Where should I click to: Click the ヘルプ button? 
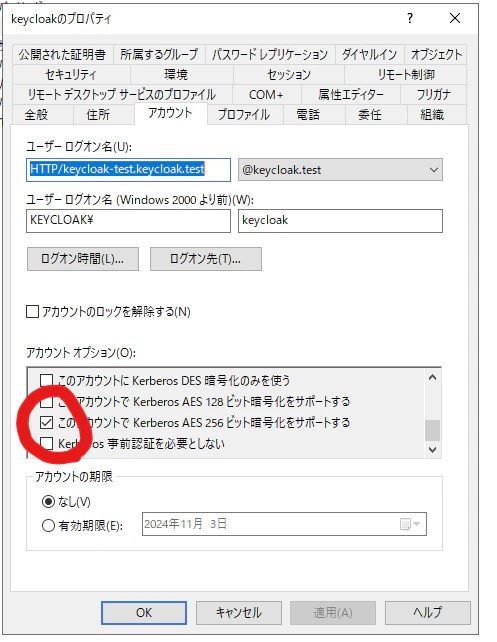[x=428, y=613]
